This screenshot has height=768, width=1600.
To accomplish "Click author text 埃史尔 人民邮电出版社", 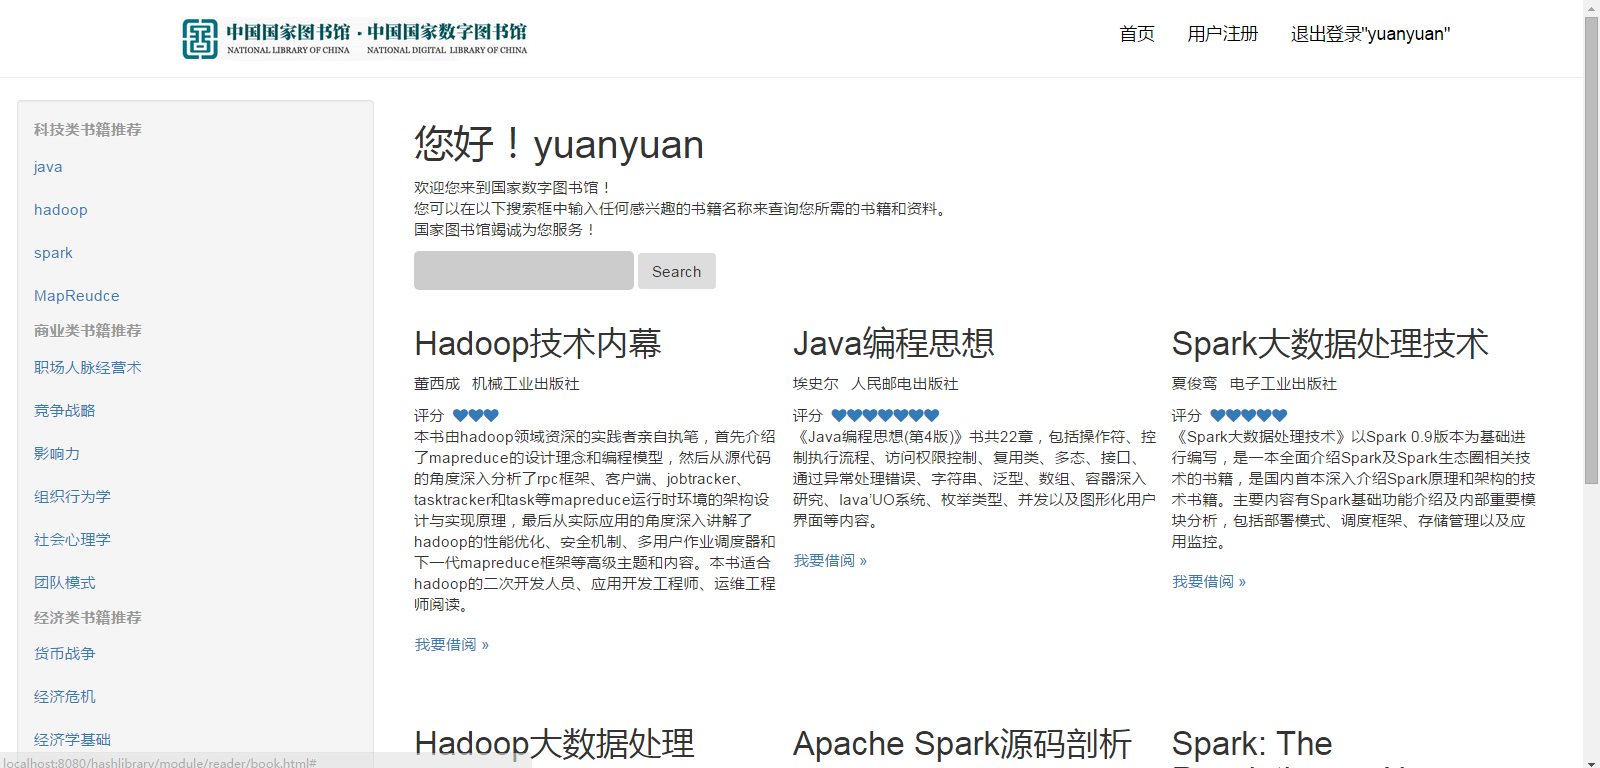I will (x=876, y=384).
